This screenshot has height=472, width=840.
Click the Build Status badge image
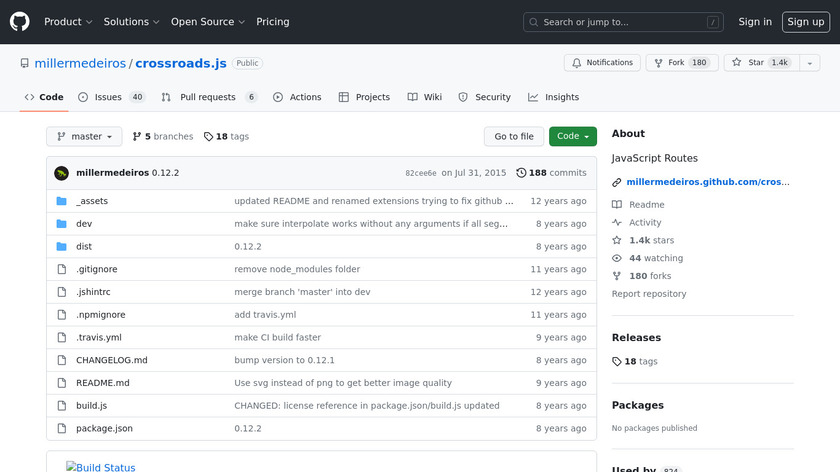(101, 467)
